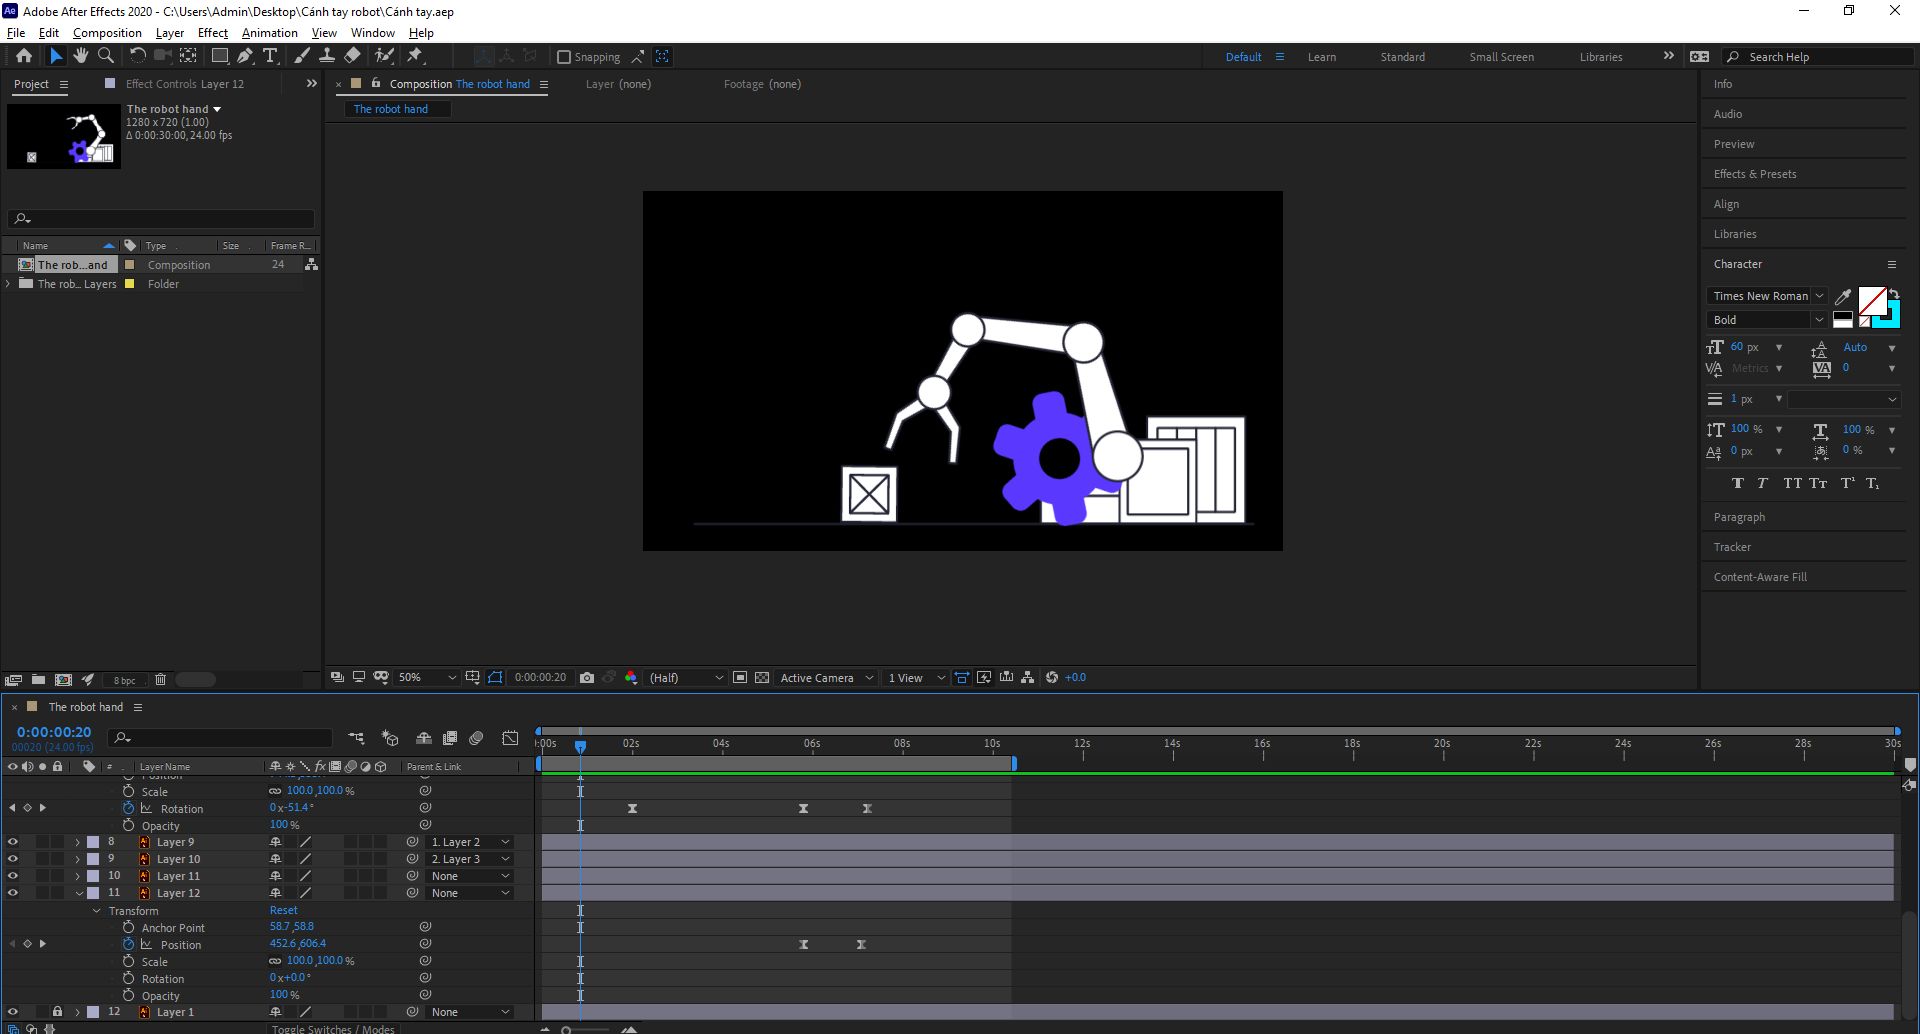Click the trash icon in Project panel
This screenshot has height=1034, width=1920.
(x=160, y=680)
